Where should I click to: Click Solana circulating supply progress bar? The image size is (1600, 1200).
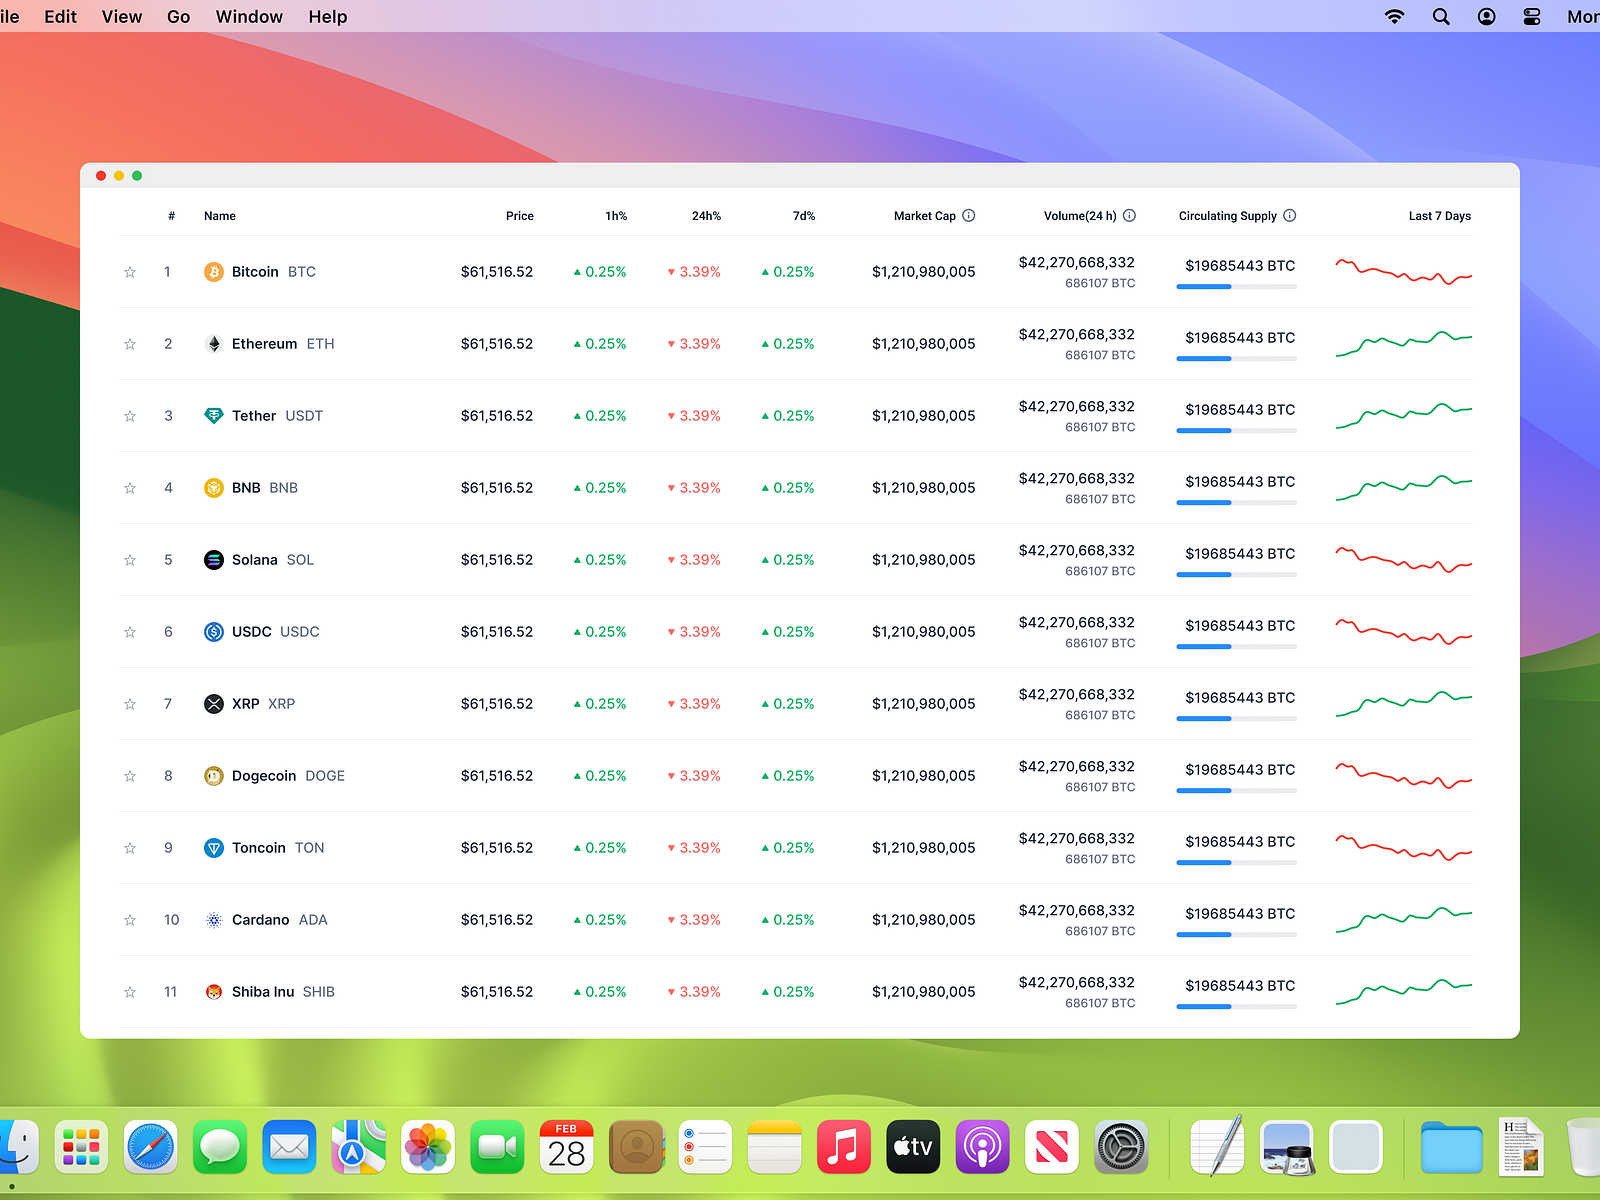coord(1237,575)
